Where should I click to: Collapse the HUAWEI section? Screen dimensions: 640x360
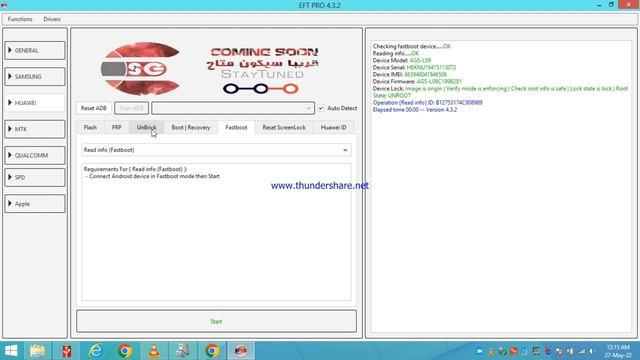pyautogui.click(x=35, y=103)
